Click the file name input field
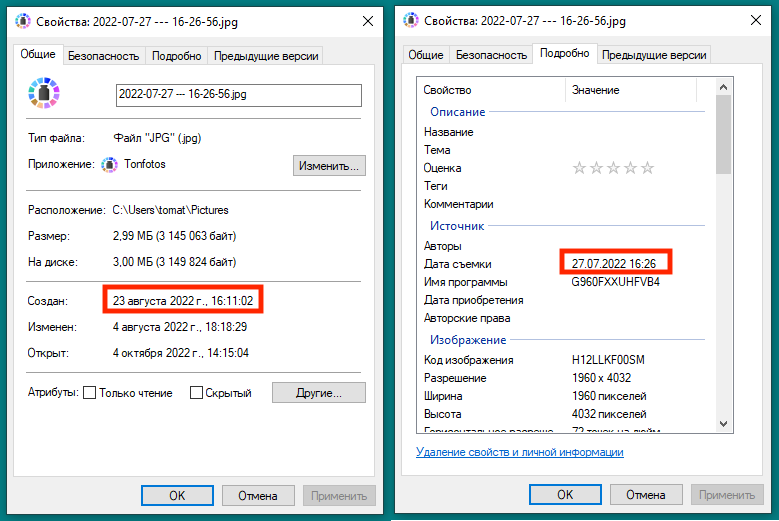 tap(238, 95)
